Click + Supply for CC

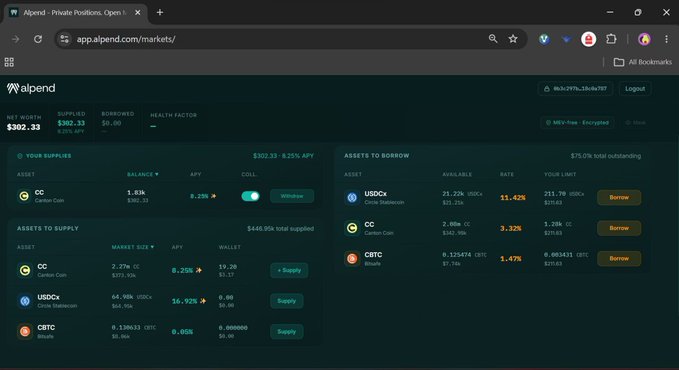pyautogui.click(x=289, y=270)
